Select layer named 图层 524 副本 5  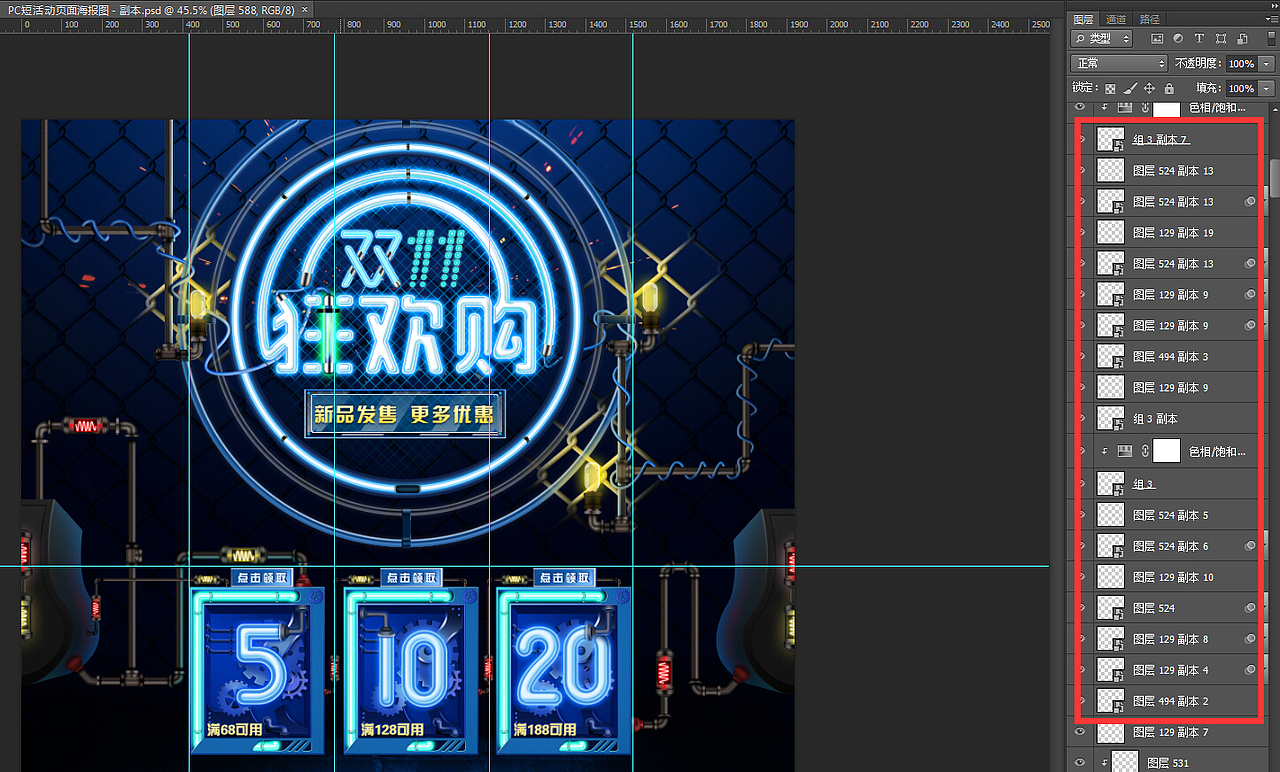[x=1170, y=516]
